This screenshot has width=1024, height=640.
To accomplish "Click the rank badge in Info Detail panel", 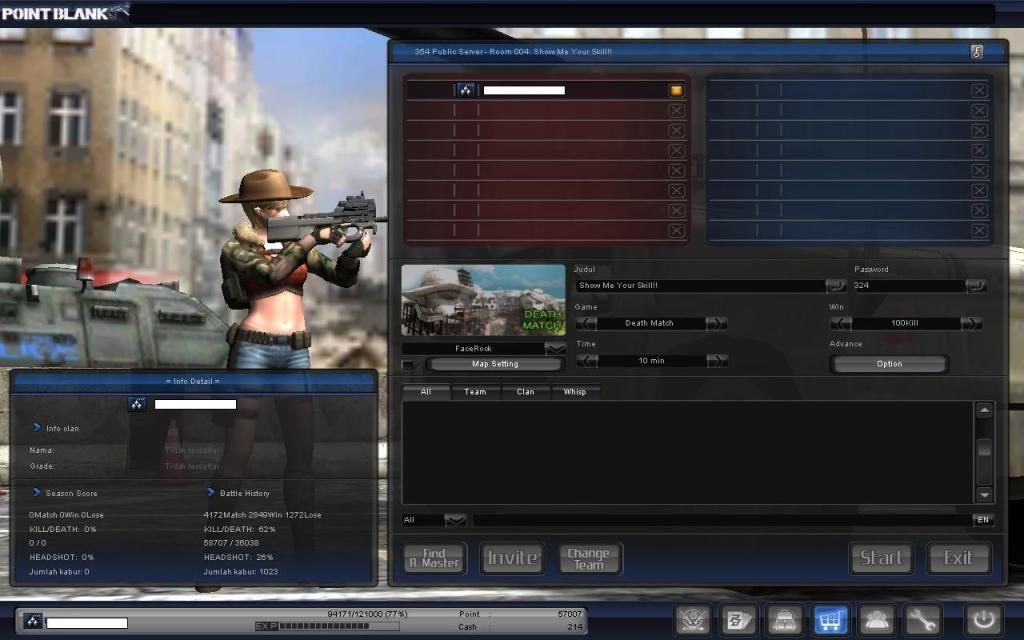I will tap(136, 404).
